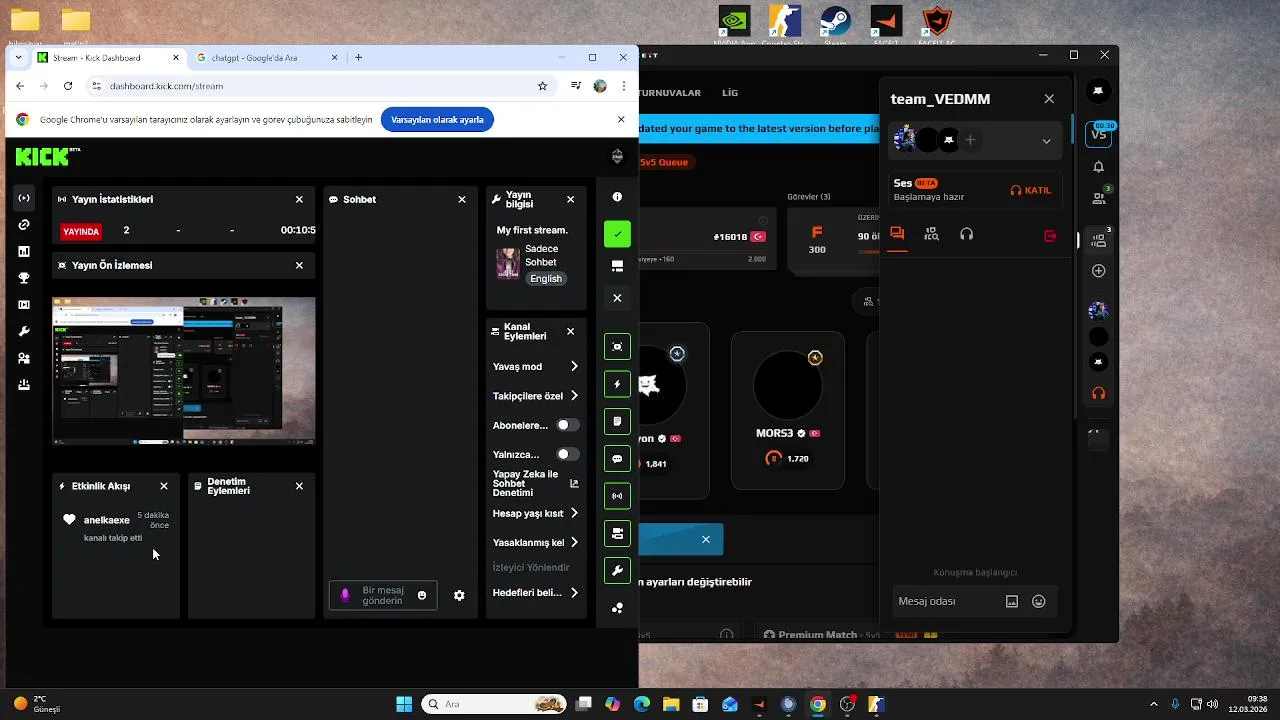Toggle channel actions icon in right toolbar

617,533
